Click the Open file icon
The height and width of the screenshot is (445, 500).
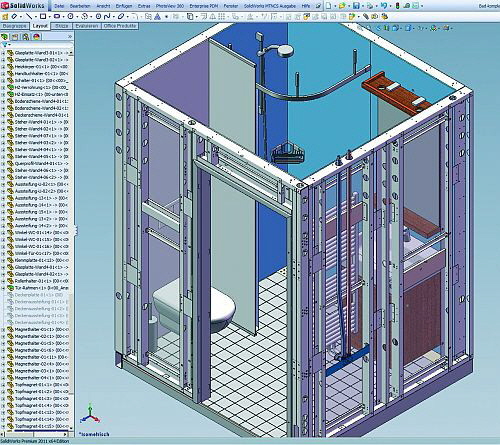(342, 6)
